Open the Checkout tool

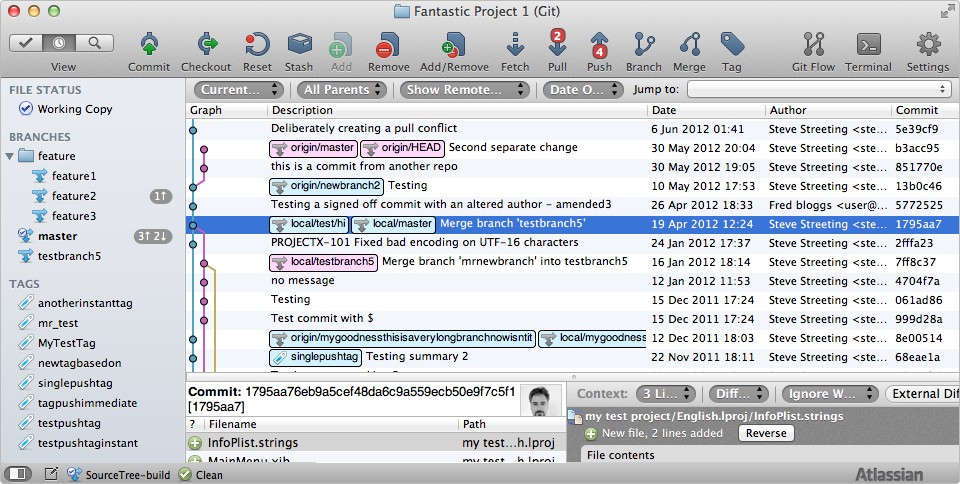tap(206, 44)
